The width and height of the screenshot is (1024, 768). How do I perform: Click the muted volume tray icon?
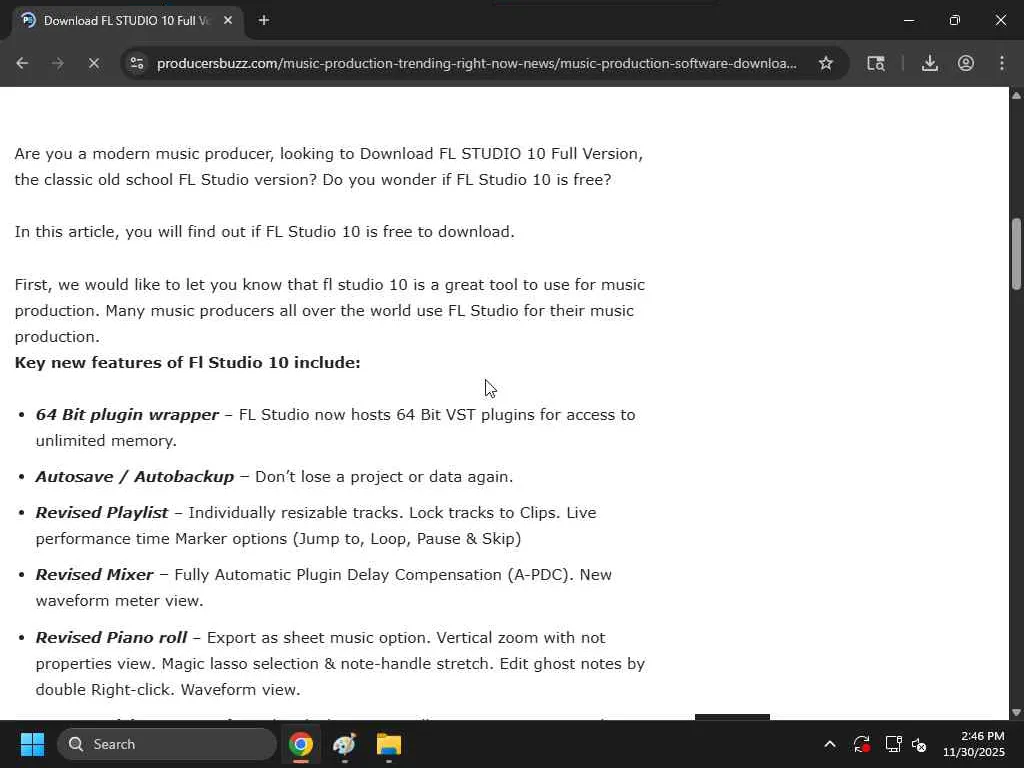(919, 744)
